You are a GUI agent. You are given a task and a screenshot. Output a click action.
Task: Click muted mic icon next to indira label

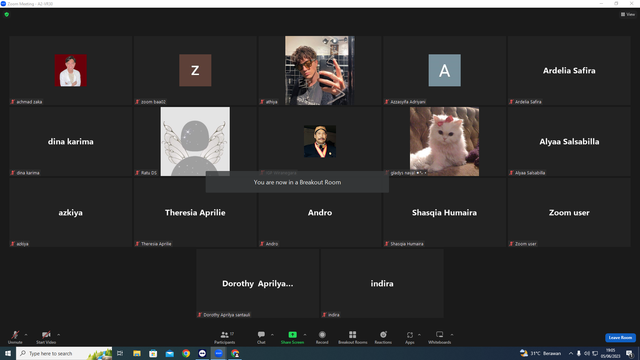coord(324,315)
